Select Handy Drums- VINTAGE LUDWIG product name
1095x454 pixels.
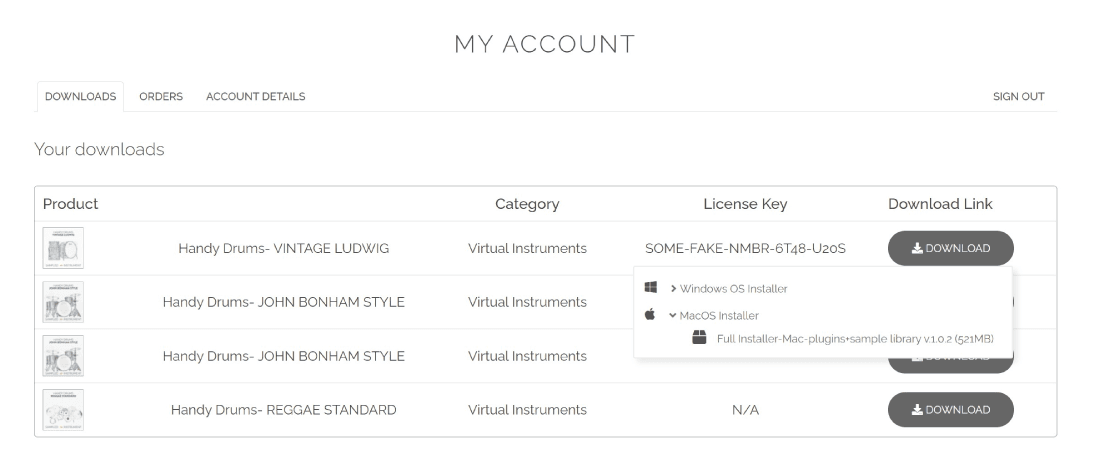click(x=284, y=249)
